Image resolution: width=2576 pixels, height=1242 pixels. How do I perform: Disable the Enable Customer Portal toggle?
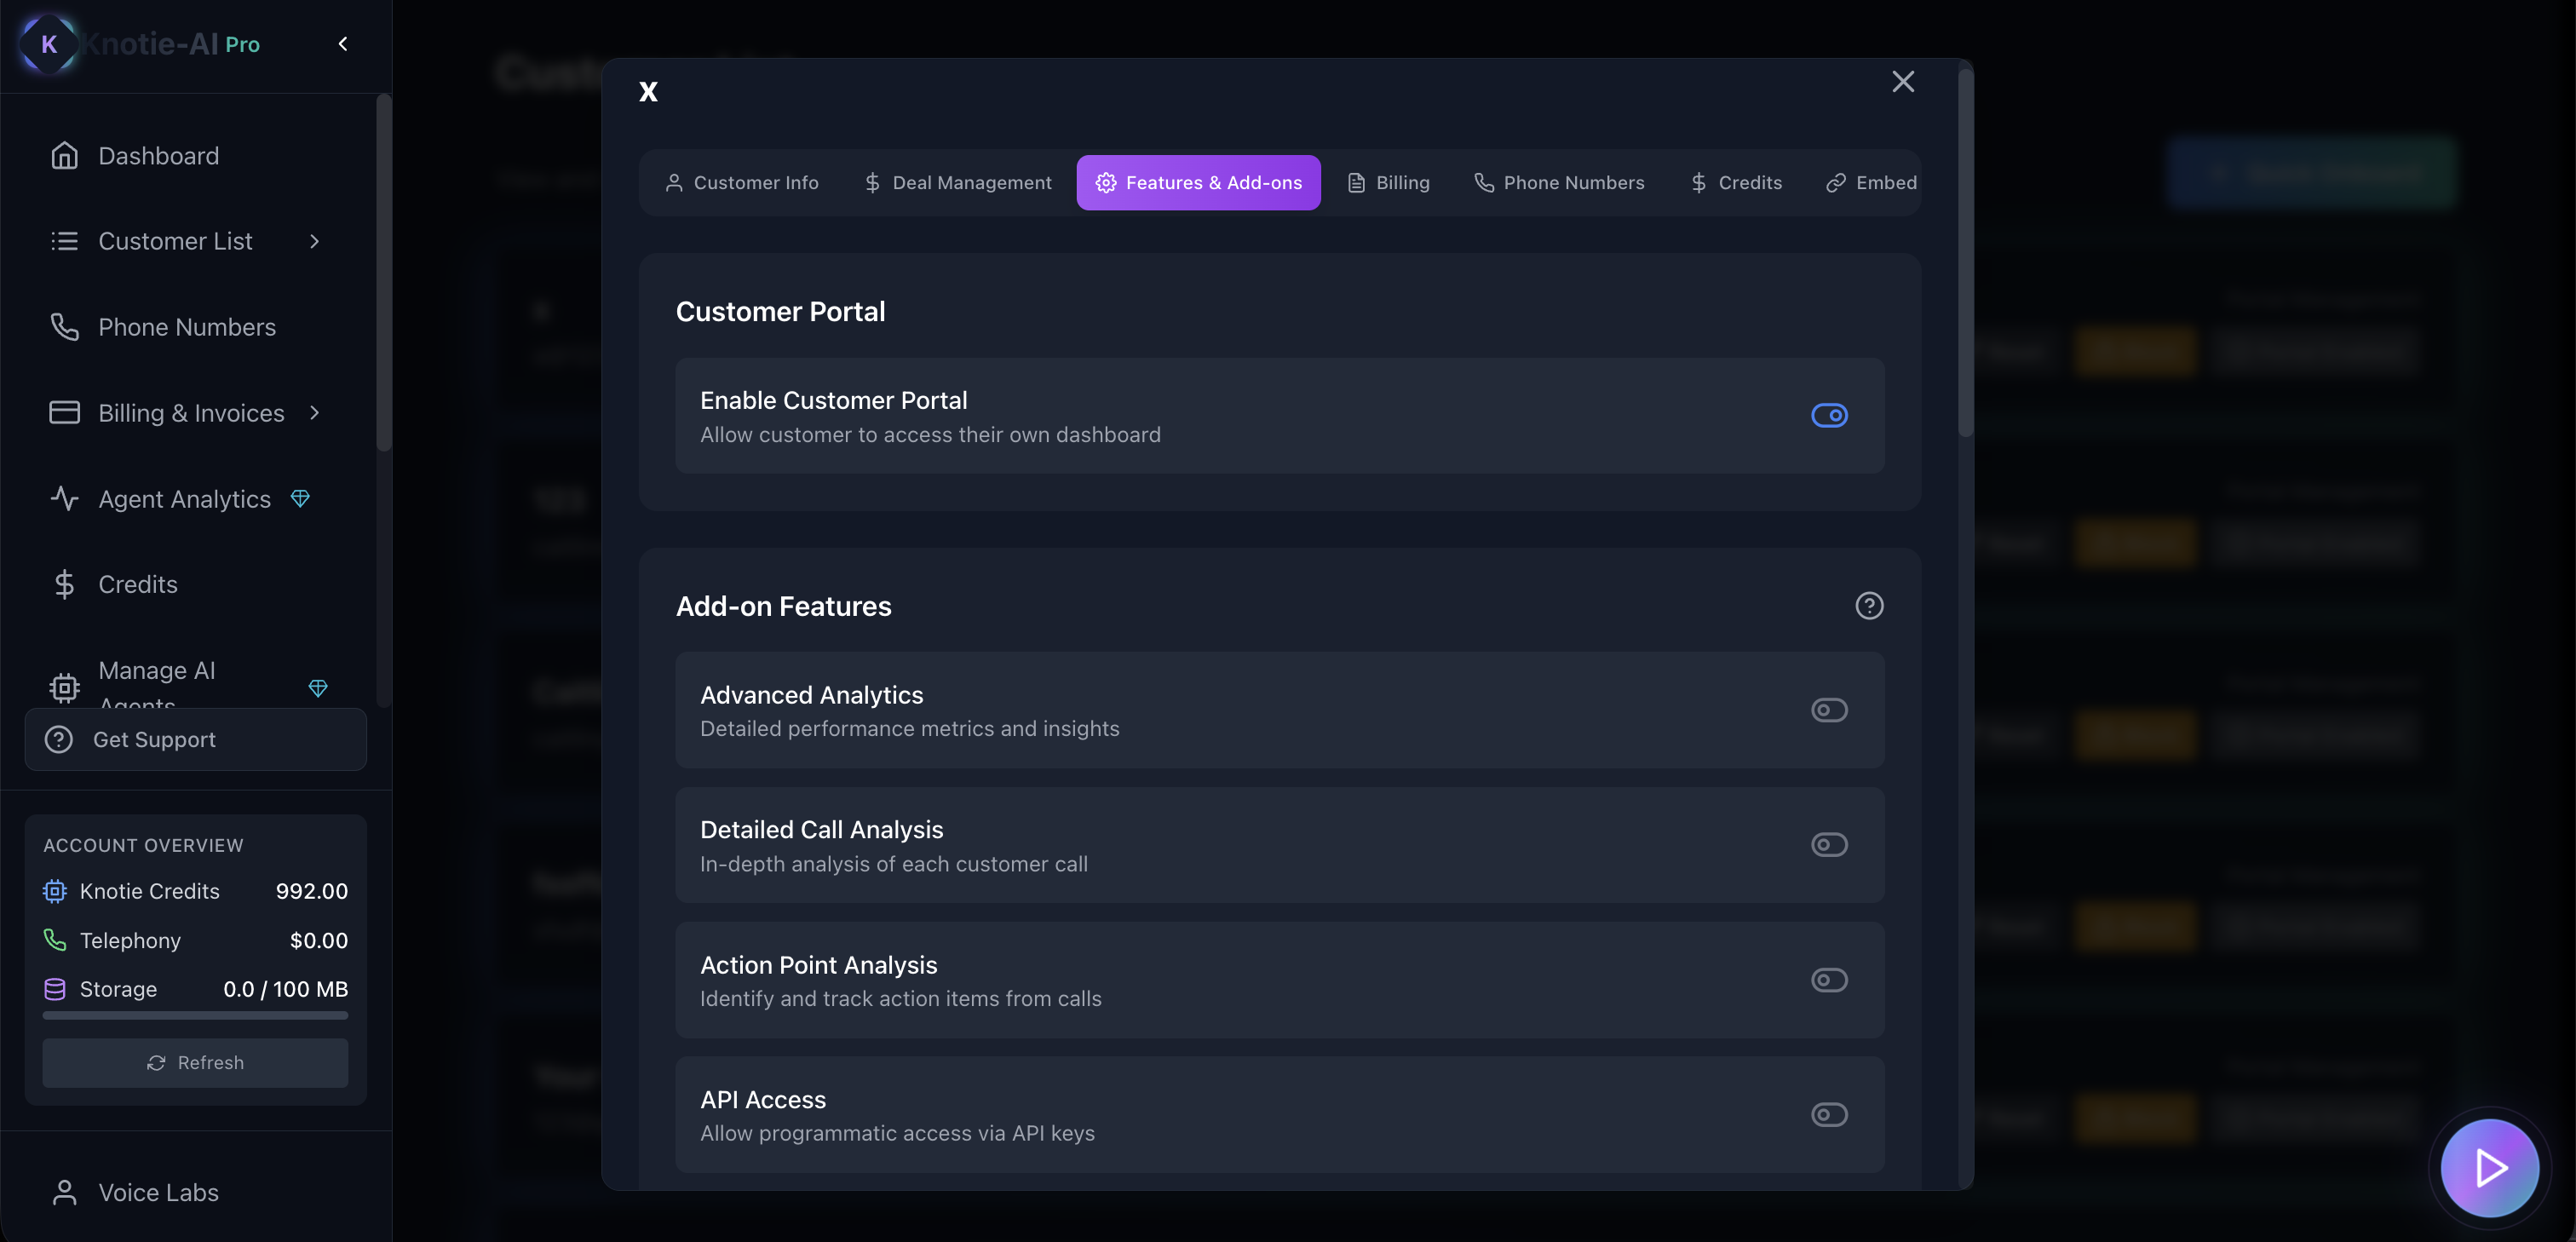(1828, 415)
